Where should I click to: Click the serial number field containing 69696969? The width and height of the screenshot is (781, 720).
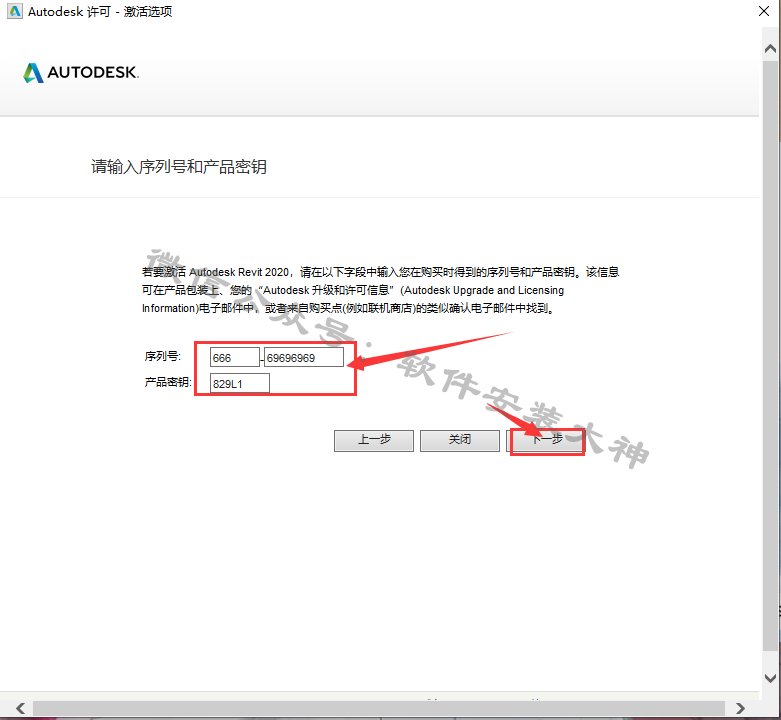[x=303, y=358]
